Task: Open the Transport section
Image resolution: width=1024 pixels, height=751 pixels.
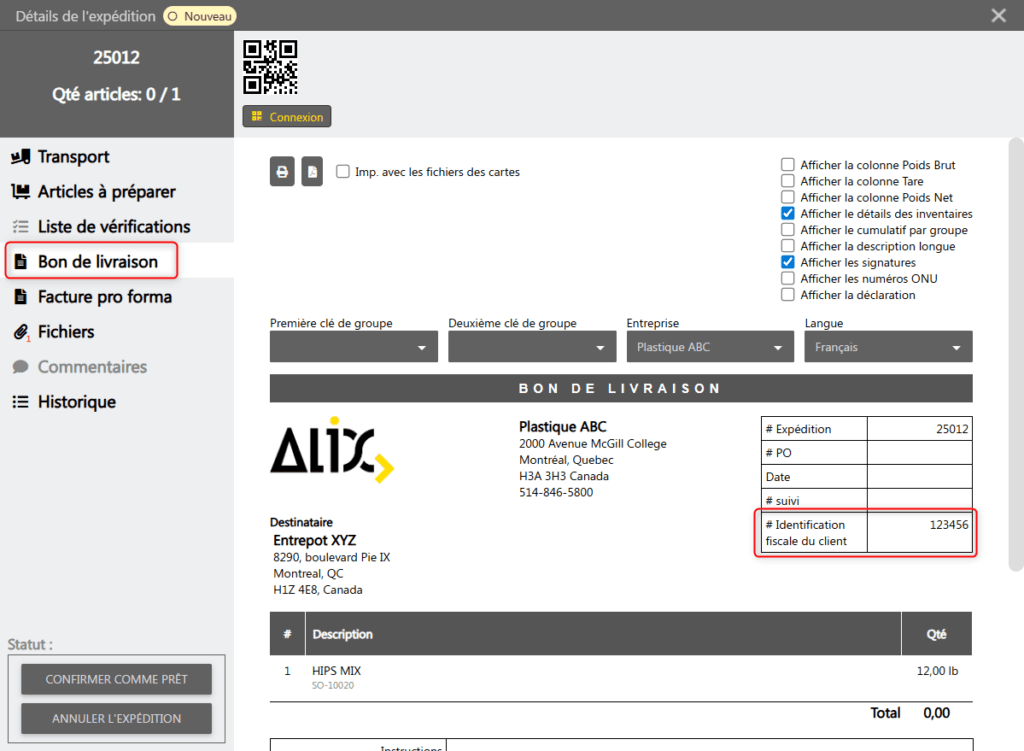Action: (x=73, y=157)
